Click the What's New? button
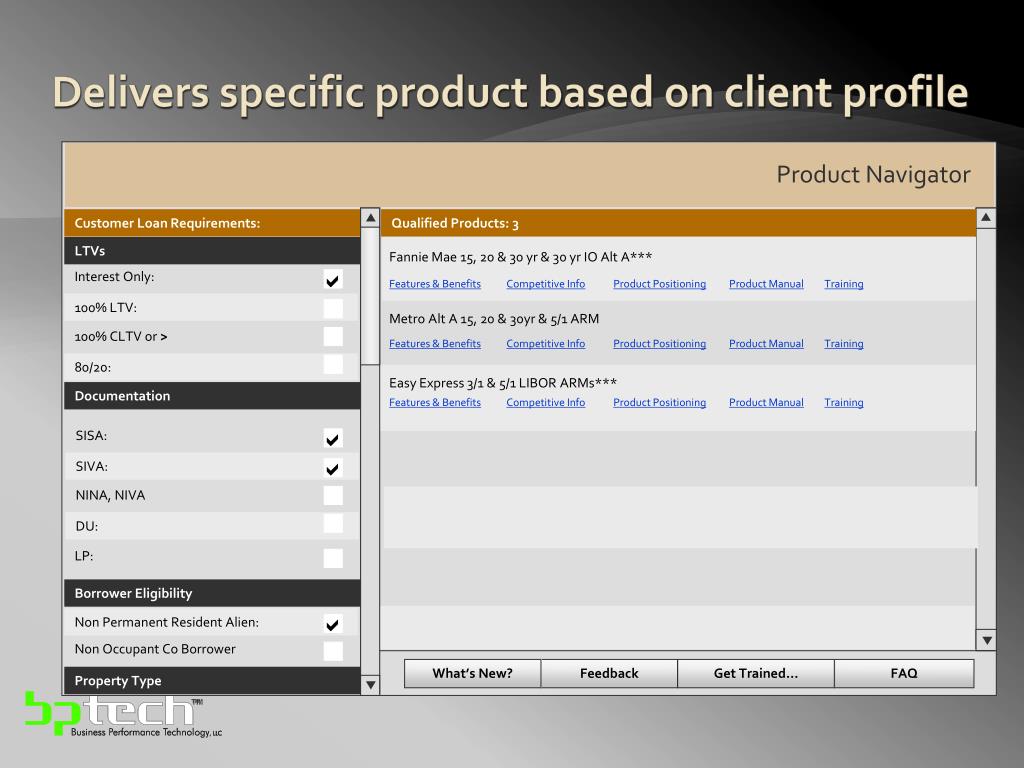This screenshot has height=768, width=1024. pos(472,673)
